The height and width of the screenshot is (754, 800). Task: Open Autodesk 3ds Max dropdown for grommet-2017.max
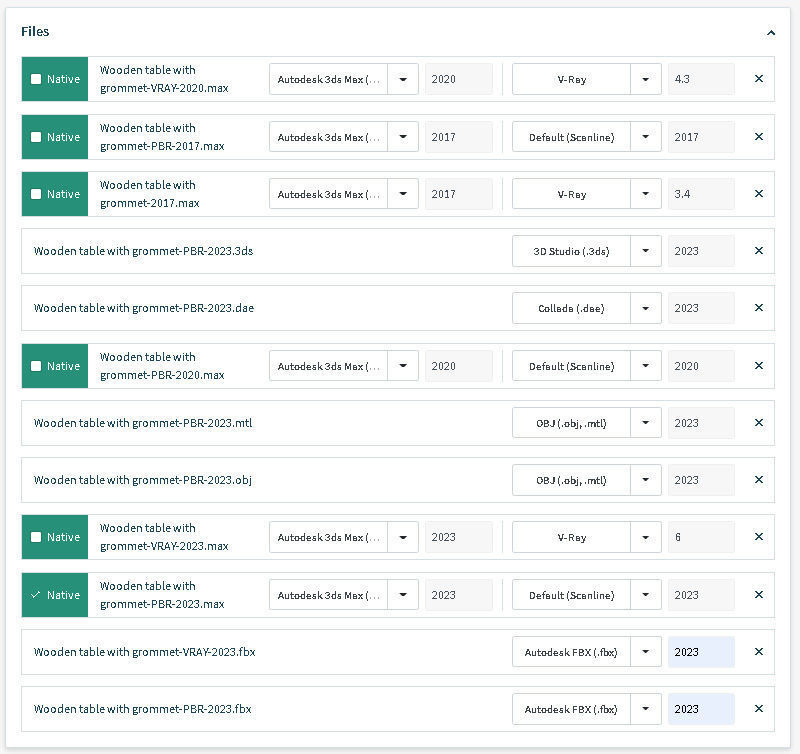pyautogui.click(x=403, y=194)
